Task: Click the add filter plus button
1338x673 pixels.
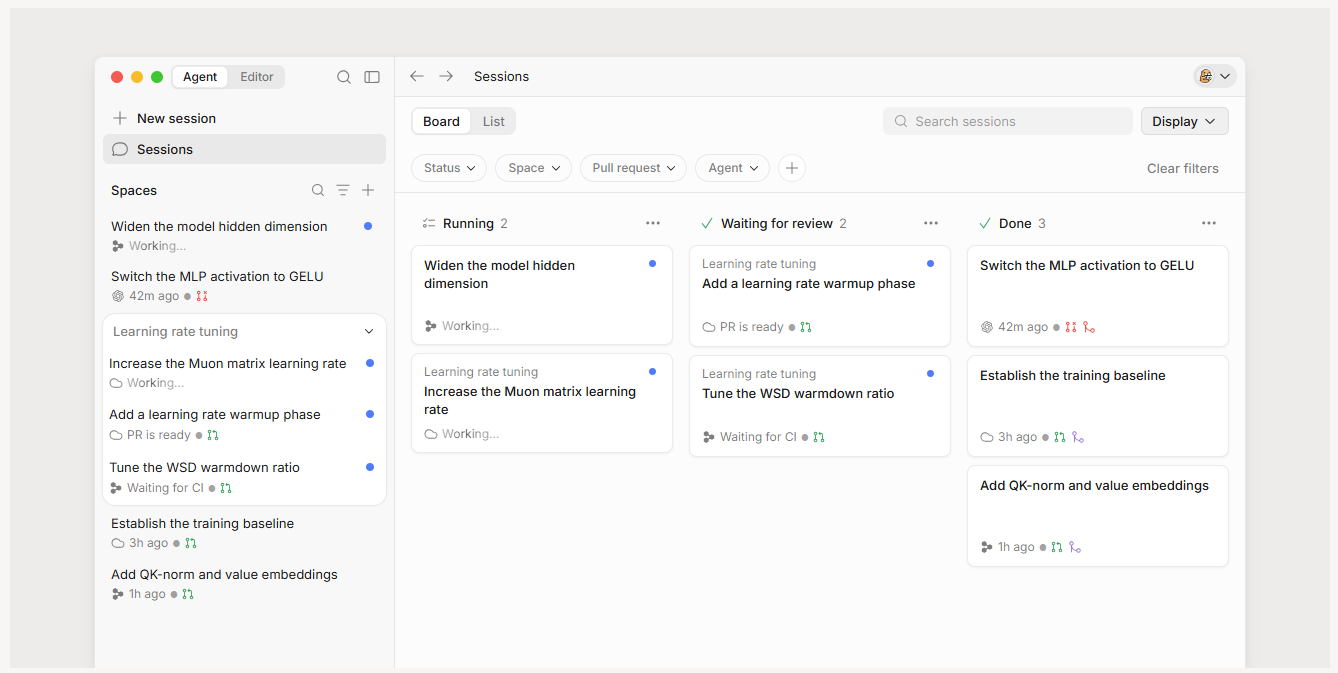Action: (792, 168)
